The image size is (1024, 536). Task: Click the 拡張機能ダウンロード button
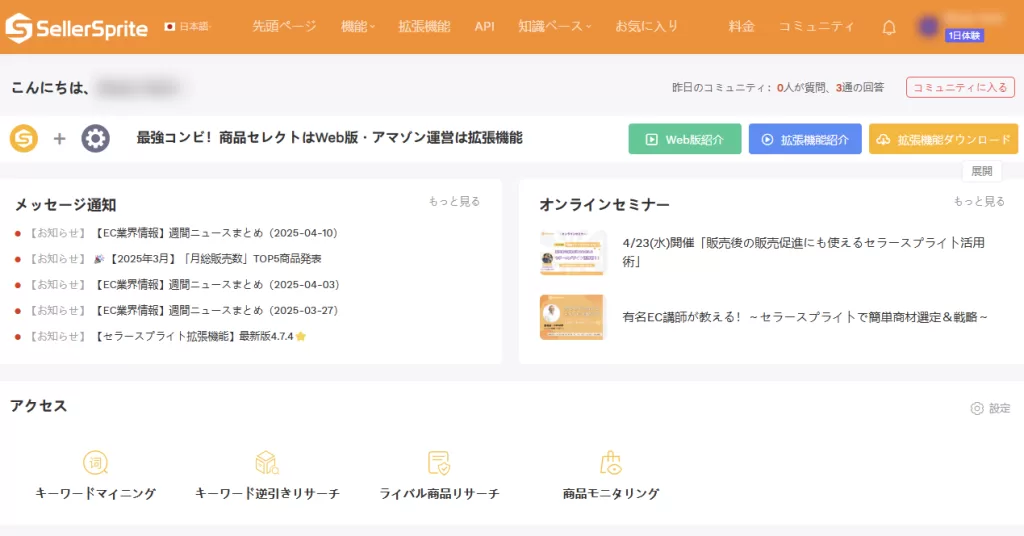pos(943,139)
